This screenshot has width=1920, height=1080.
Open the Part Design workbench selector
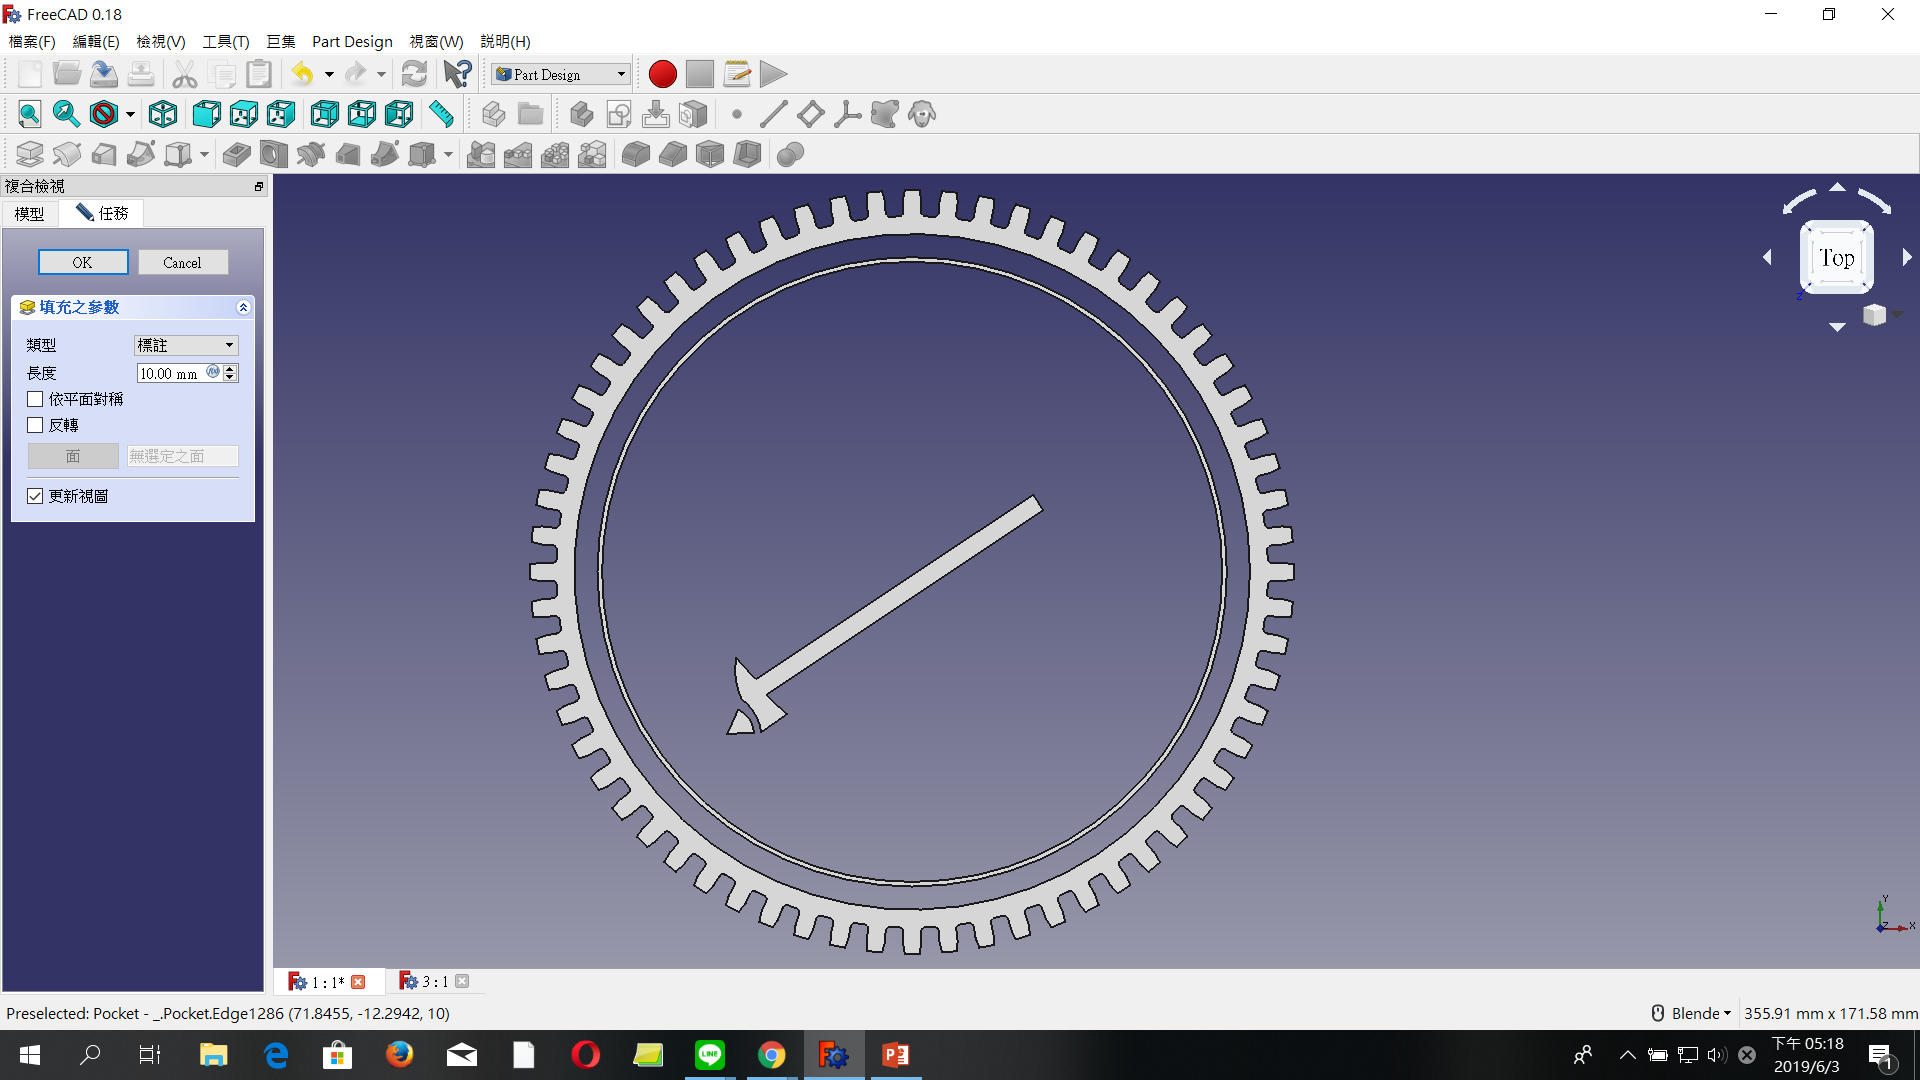tap(561, 74)
